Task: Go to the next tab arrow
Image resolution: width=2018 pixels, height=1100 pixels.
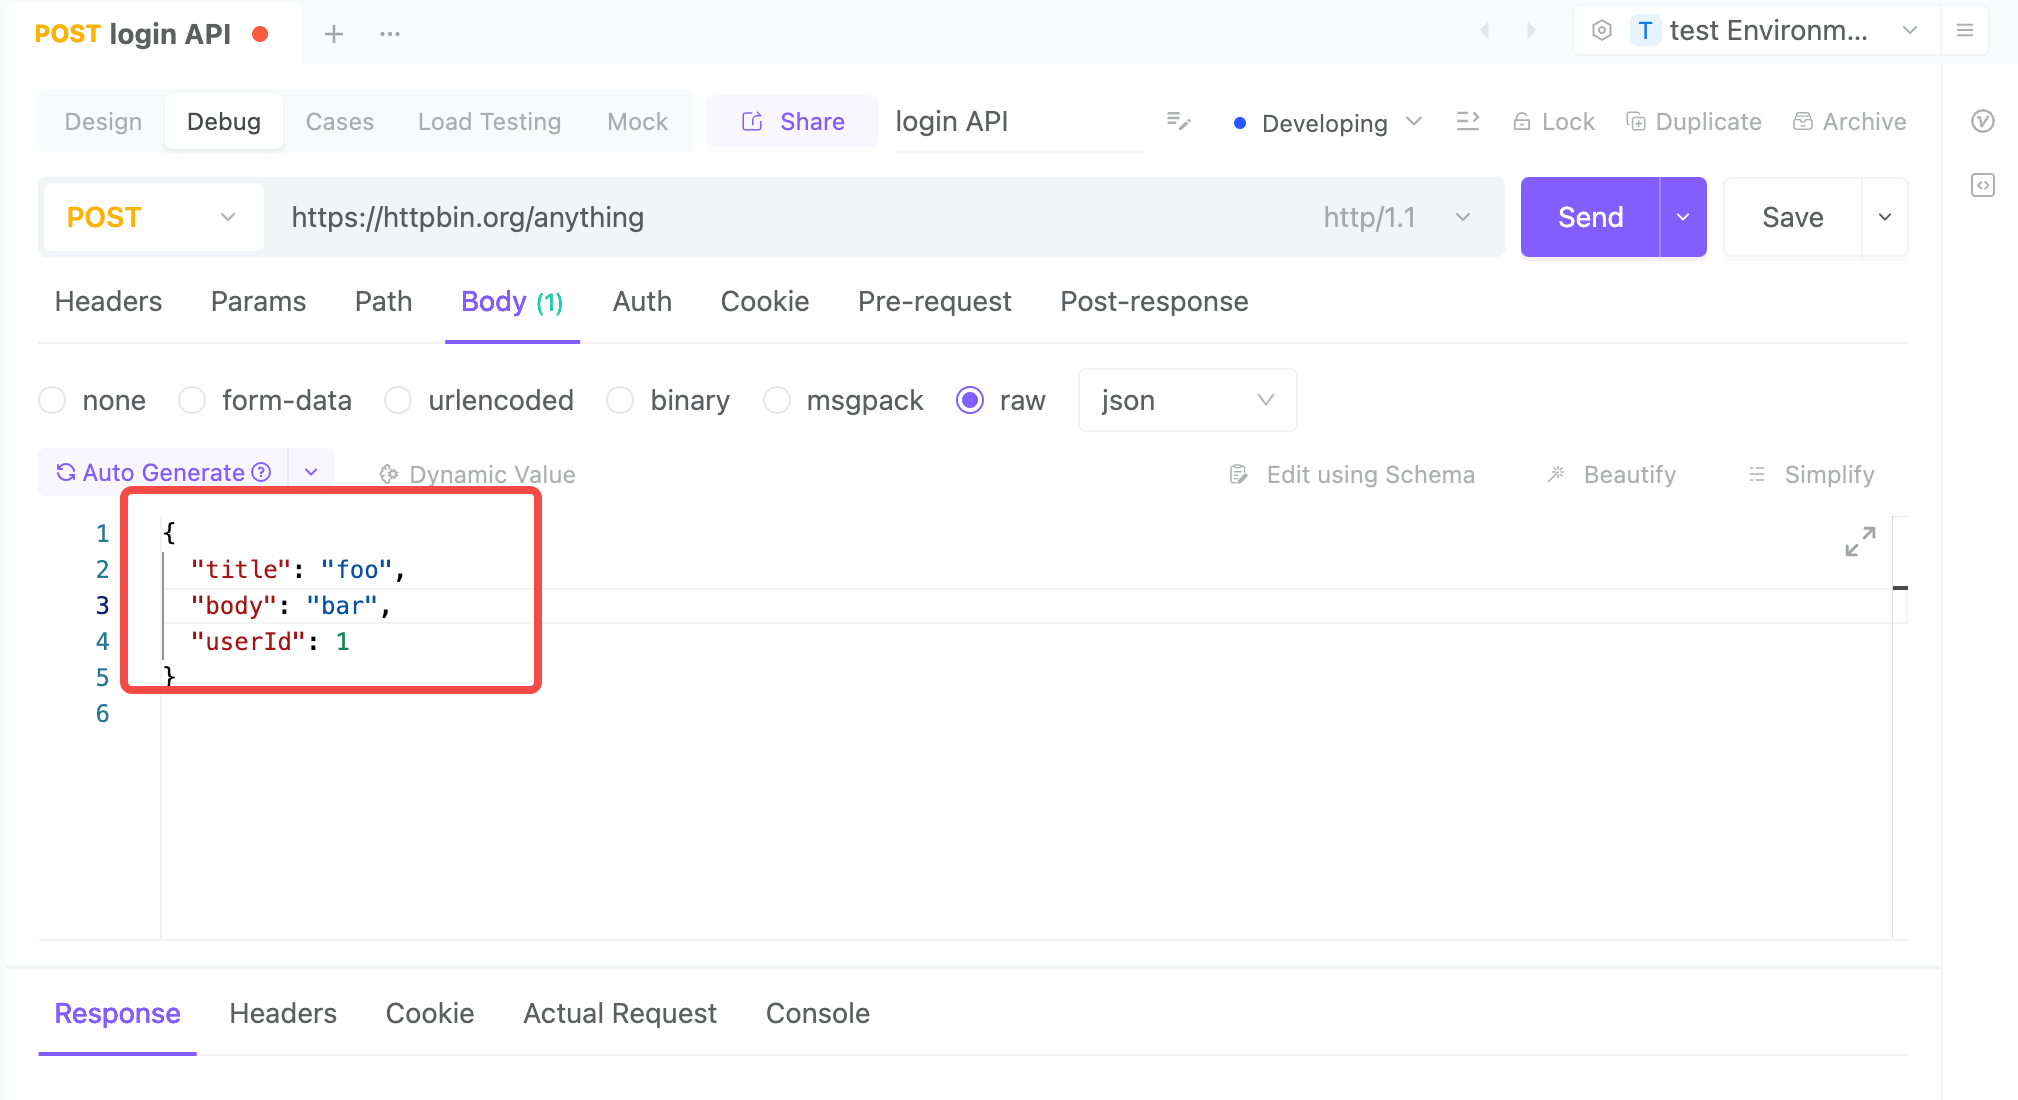Action: coord(1531,31)
